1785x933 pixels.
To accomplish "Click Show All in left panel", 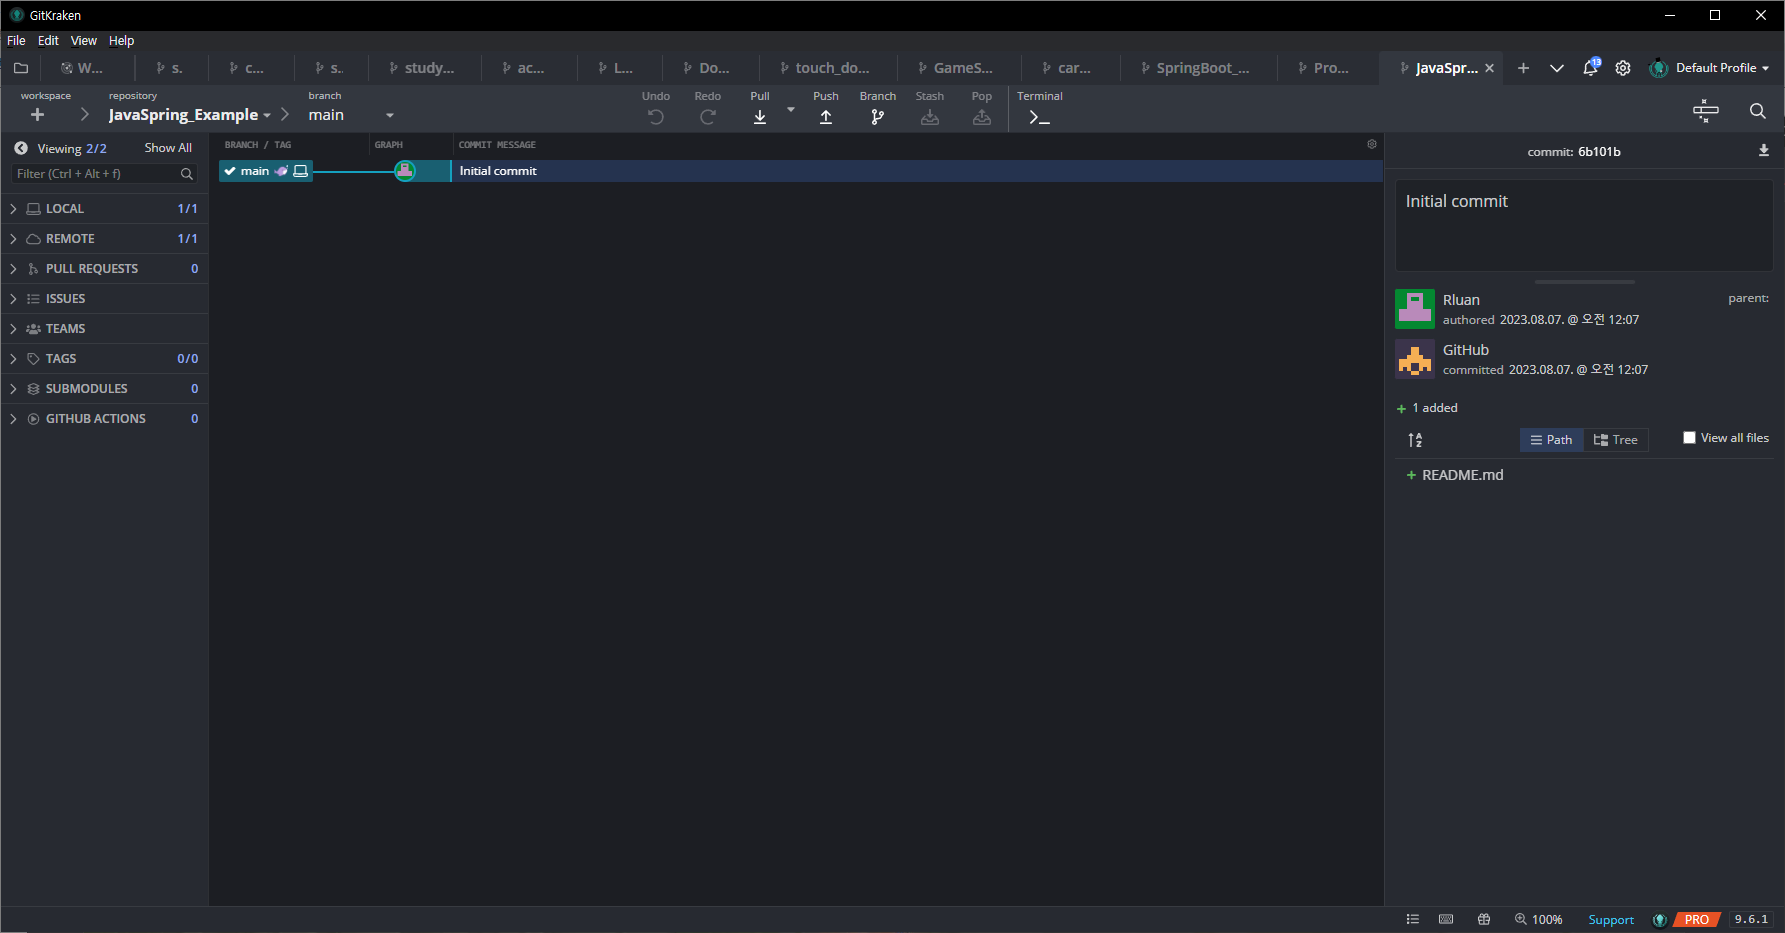I will click(168, 148).
